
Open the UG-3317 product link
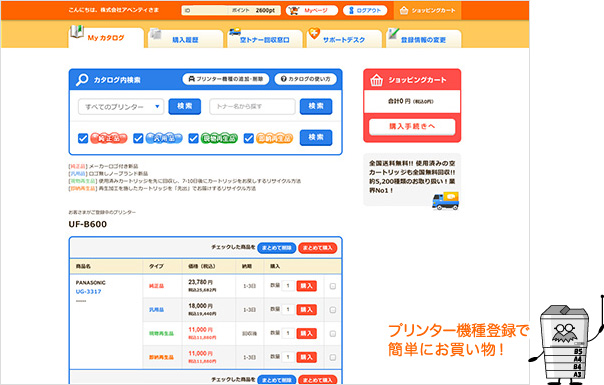click(x=89, y=292)
